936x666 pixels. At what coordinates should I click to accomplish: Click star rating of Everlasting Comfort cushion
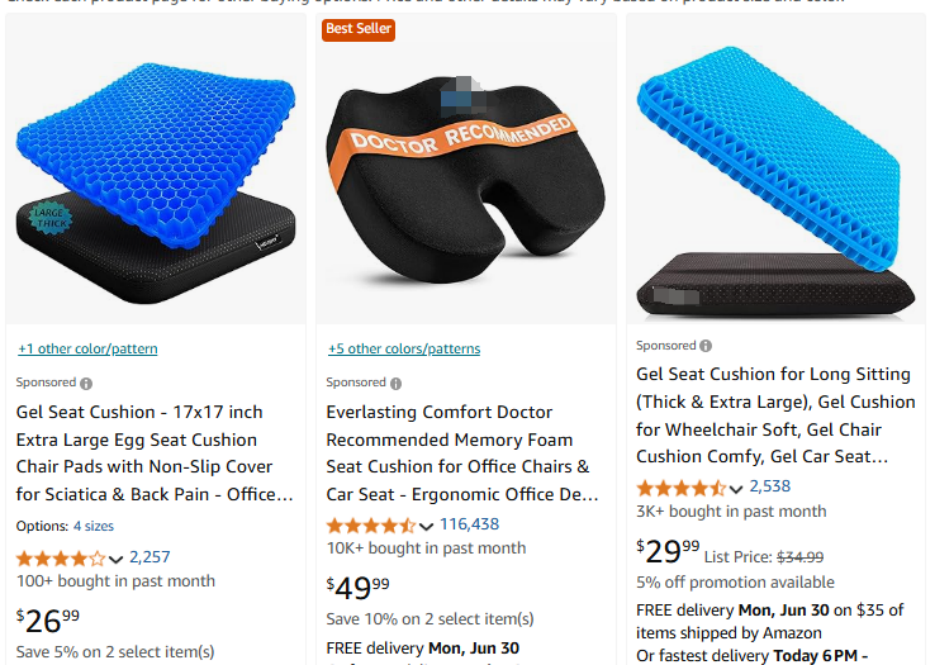[x=371, y=526]
